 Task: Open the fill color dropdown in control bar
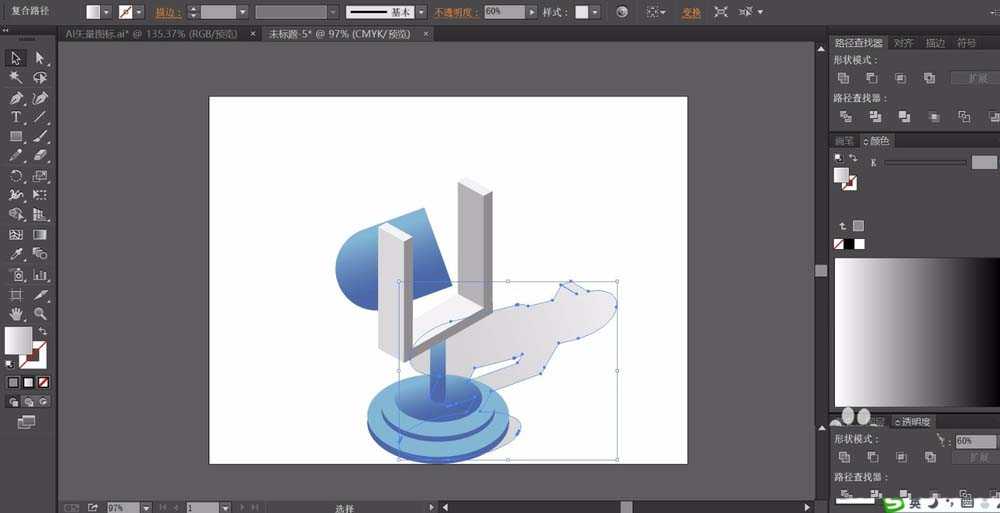(106, 12)
